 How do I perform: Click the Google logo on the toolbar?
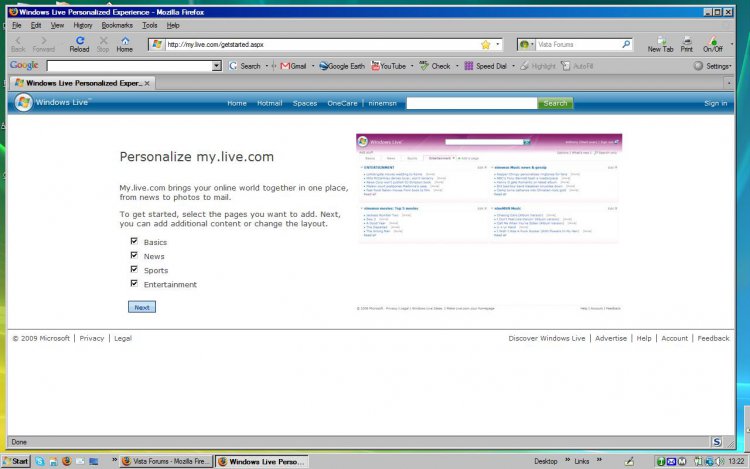tap(24, 65)
